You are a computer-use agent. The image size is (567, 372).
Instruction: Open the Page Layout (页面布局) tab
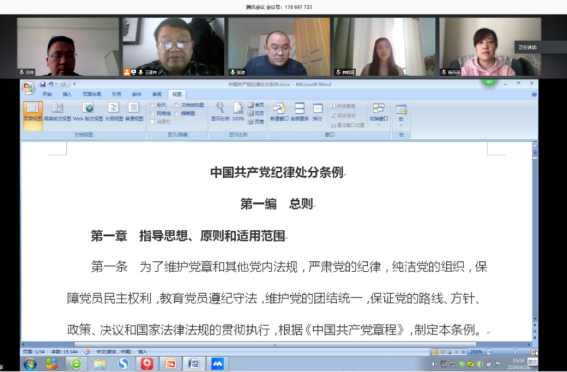tap(92, 94)
